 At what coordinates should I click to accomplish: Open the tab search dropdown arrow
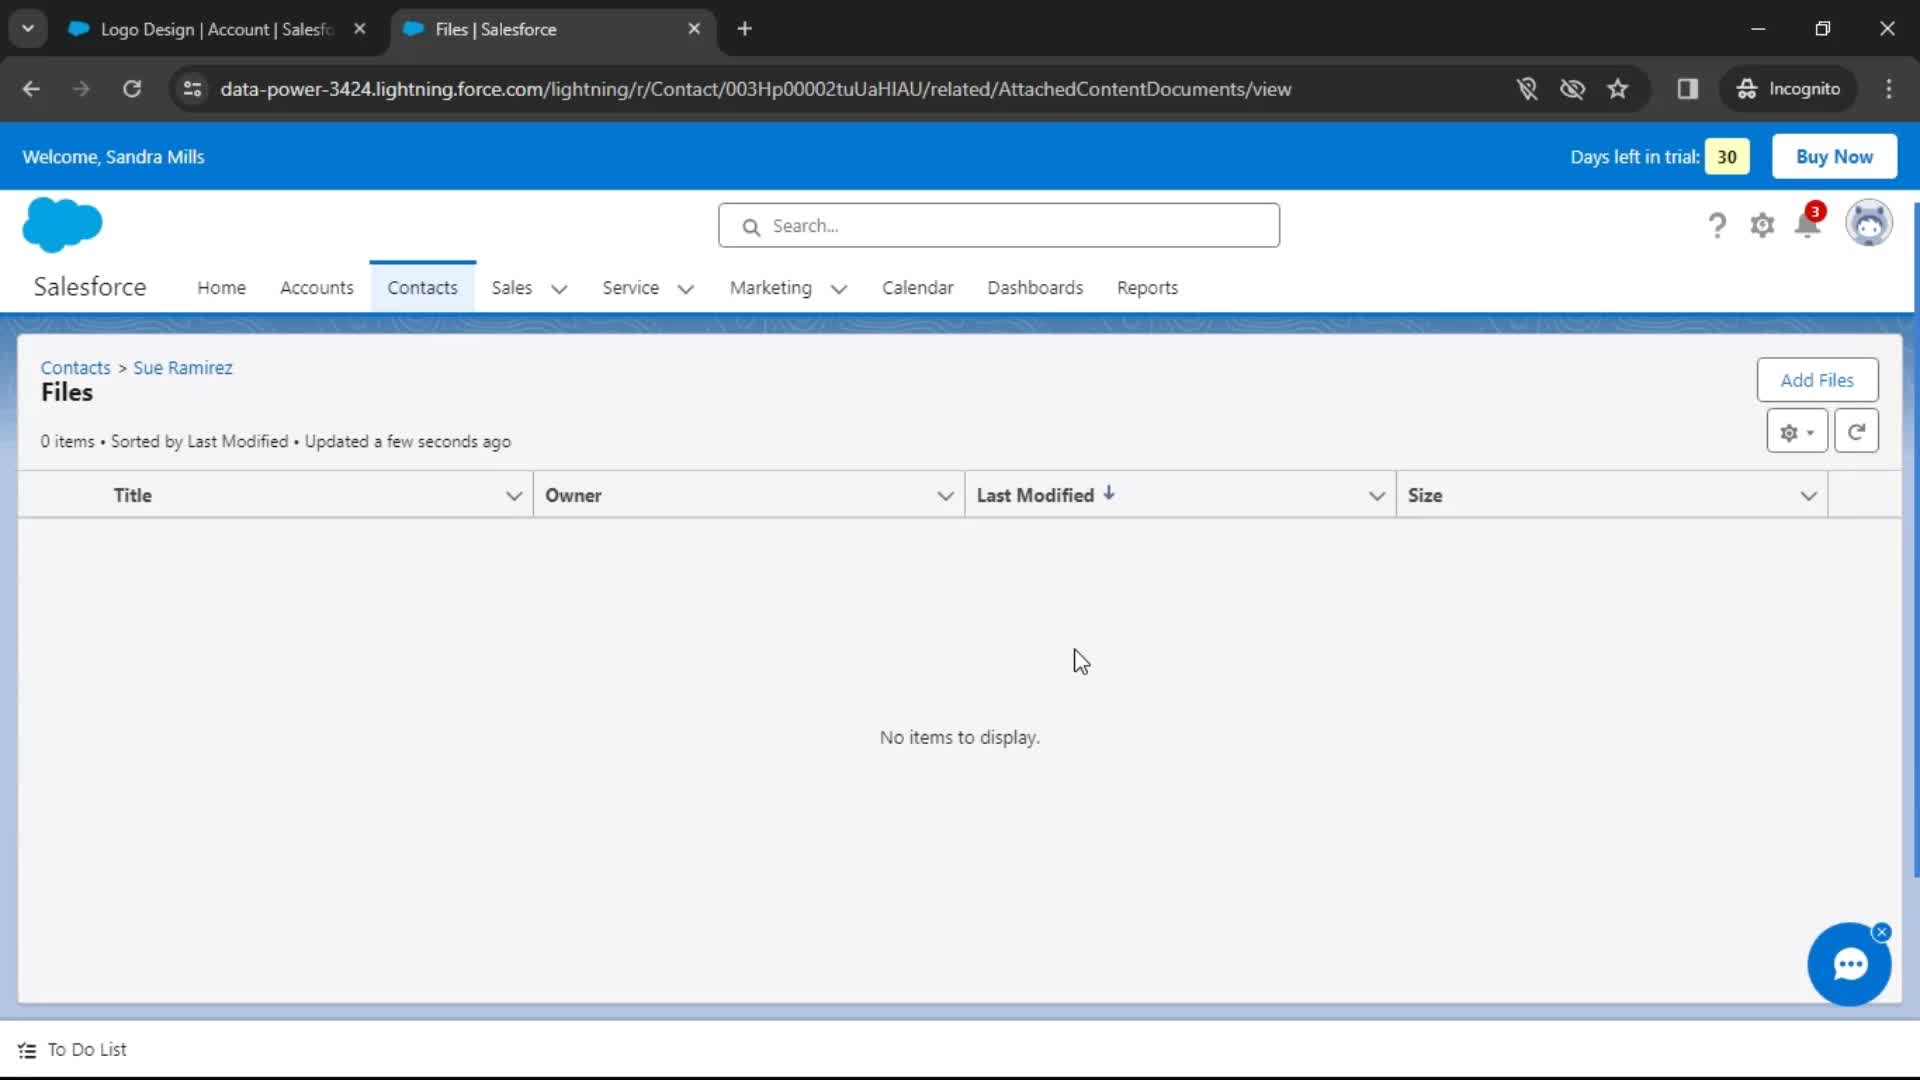(x=28, y=29)
